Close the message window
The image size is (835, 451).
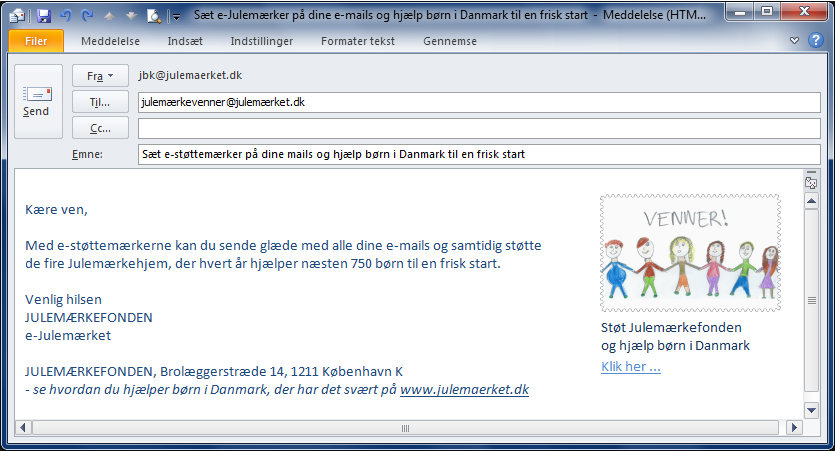[804, 12]
